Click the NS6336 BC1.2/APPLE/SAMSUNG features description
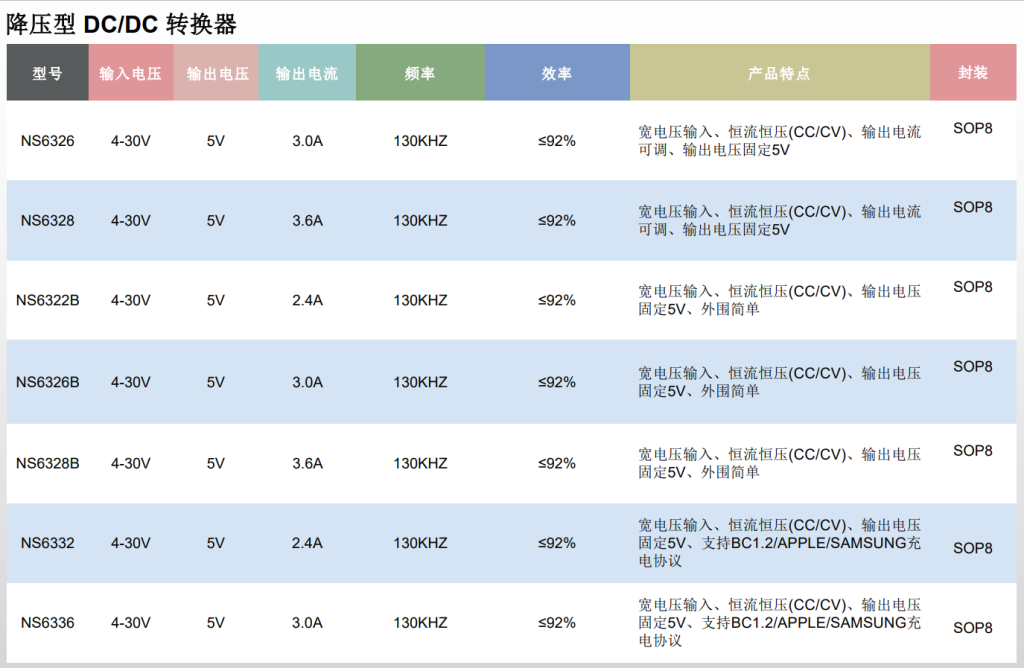Screen dimensions: 1024x668 tap(780, 623)
